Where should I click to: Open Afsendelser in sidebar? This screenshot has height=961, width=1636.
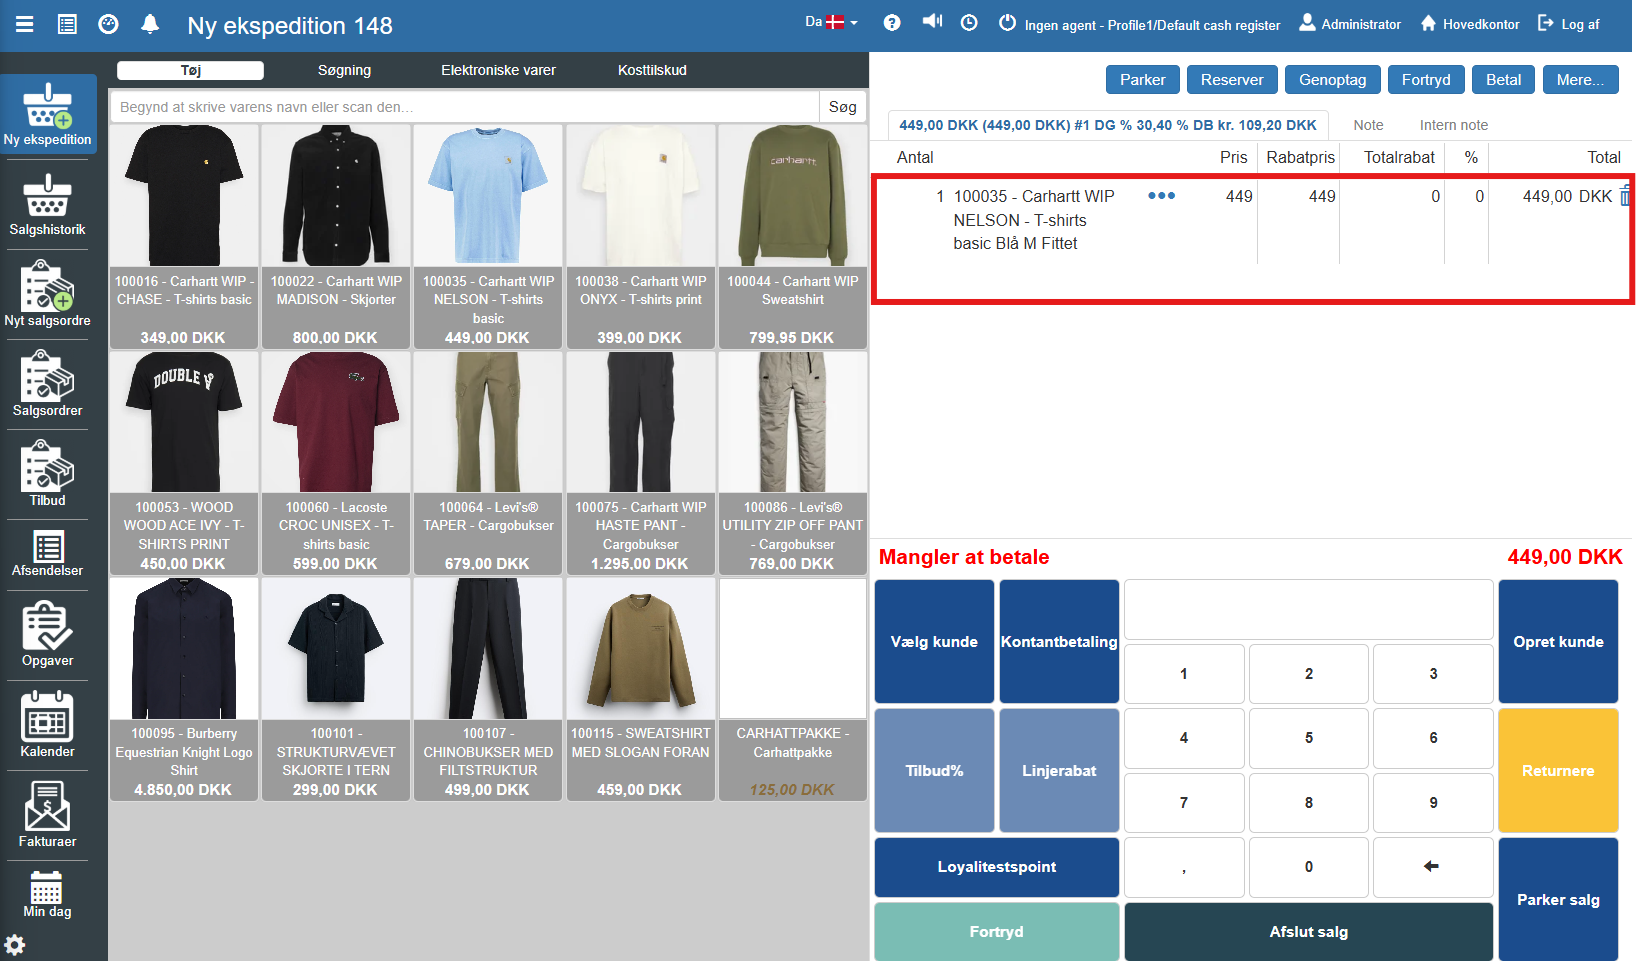point(48,554)
